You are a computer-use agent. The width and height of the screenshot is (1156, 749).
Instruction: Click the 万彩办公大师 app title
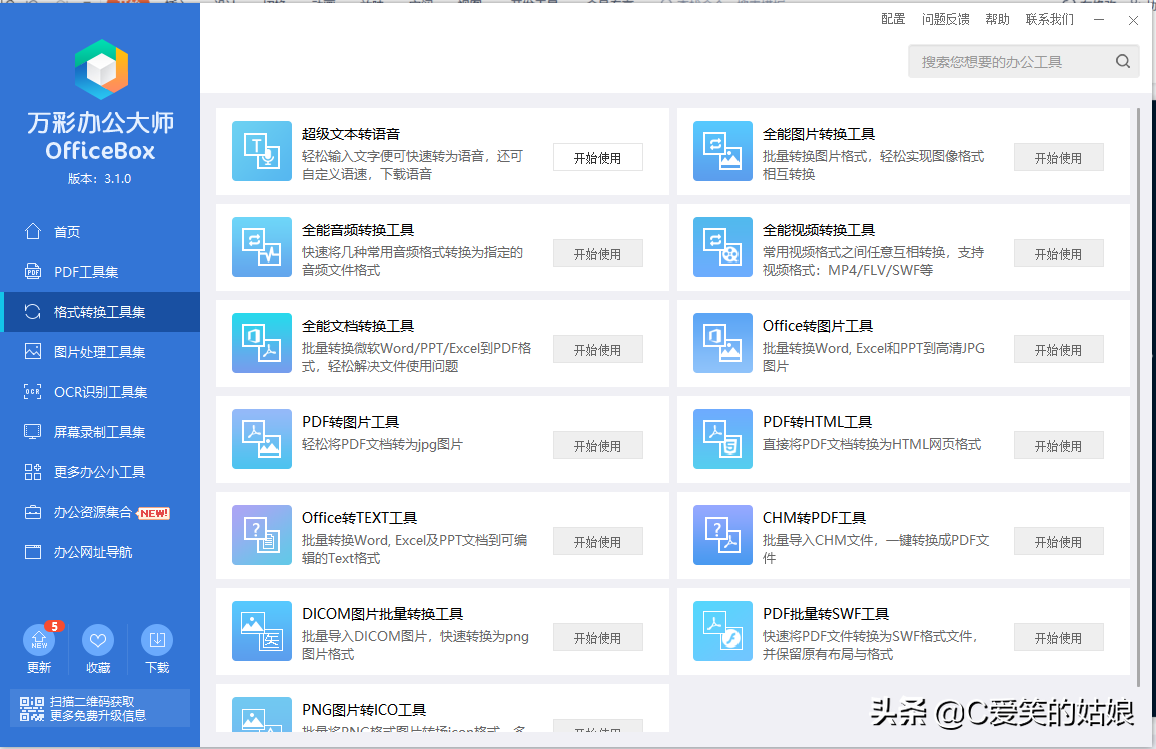pyautogui.click(x=101, y=122)
